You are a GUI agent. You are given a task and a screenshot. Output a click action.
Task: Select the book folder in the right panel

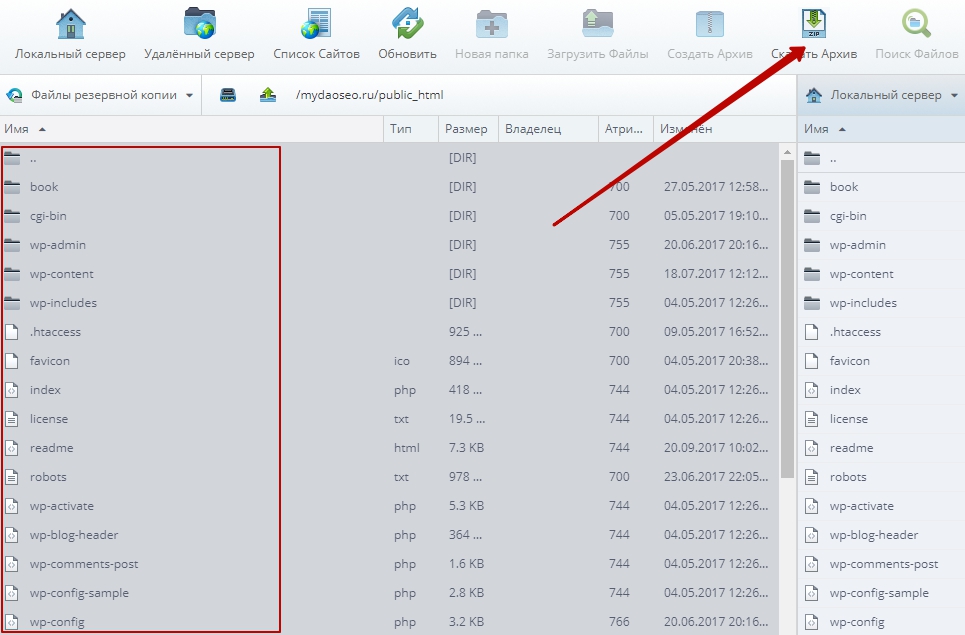tap(881, 186)
